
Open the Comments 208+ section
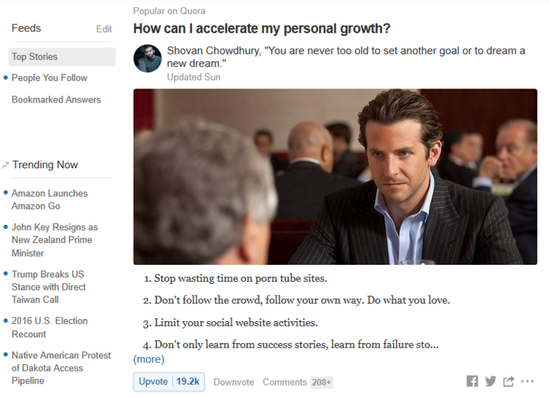tap(297, 382)
